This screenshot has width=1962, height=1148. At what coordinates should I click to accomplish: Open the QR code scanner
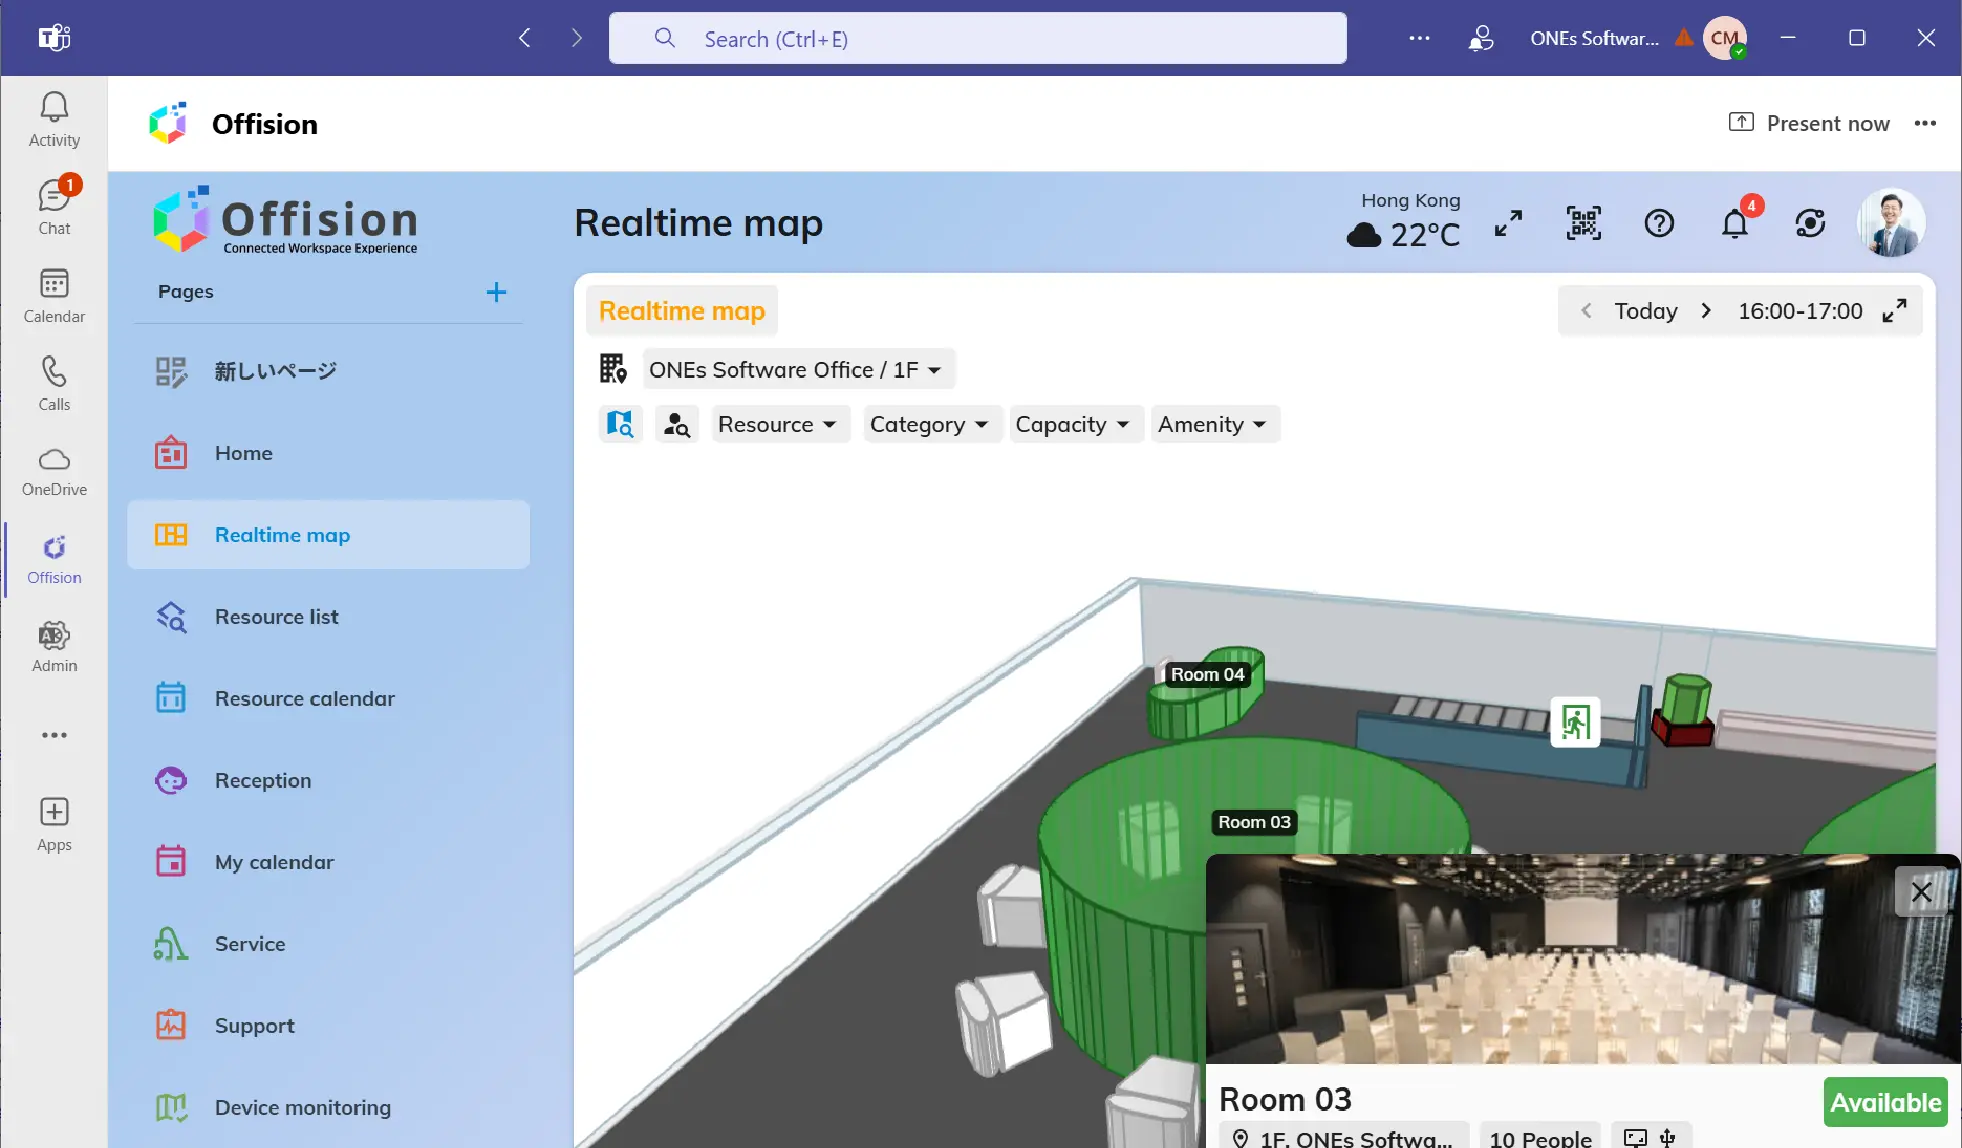tap(1582, 222)
